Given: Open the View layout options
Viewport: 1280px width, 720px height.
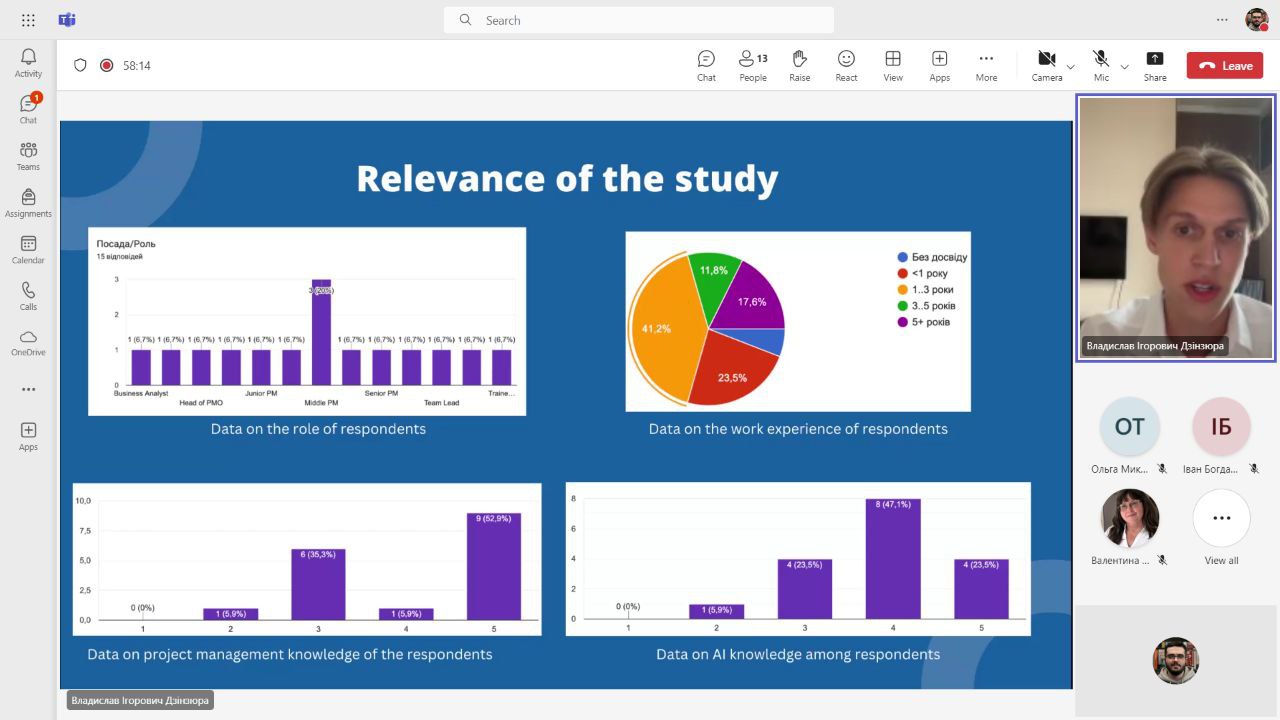Looking at the screenshot, I should (x=893, y=65).
